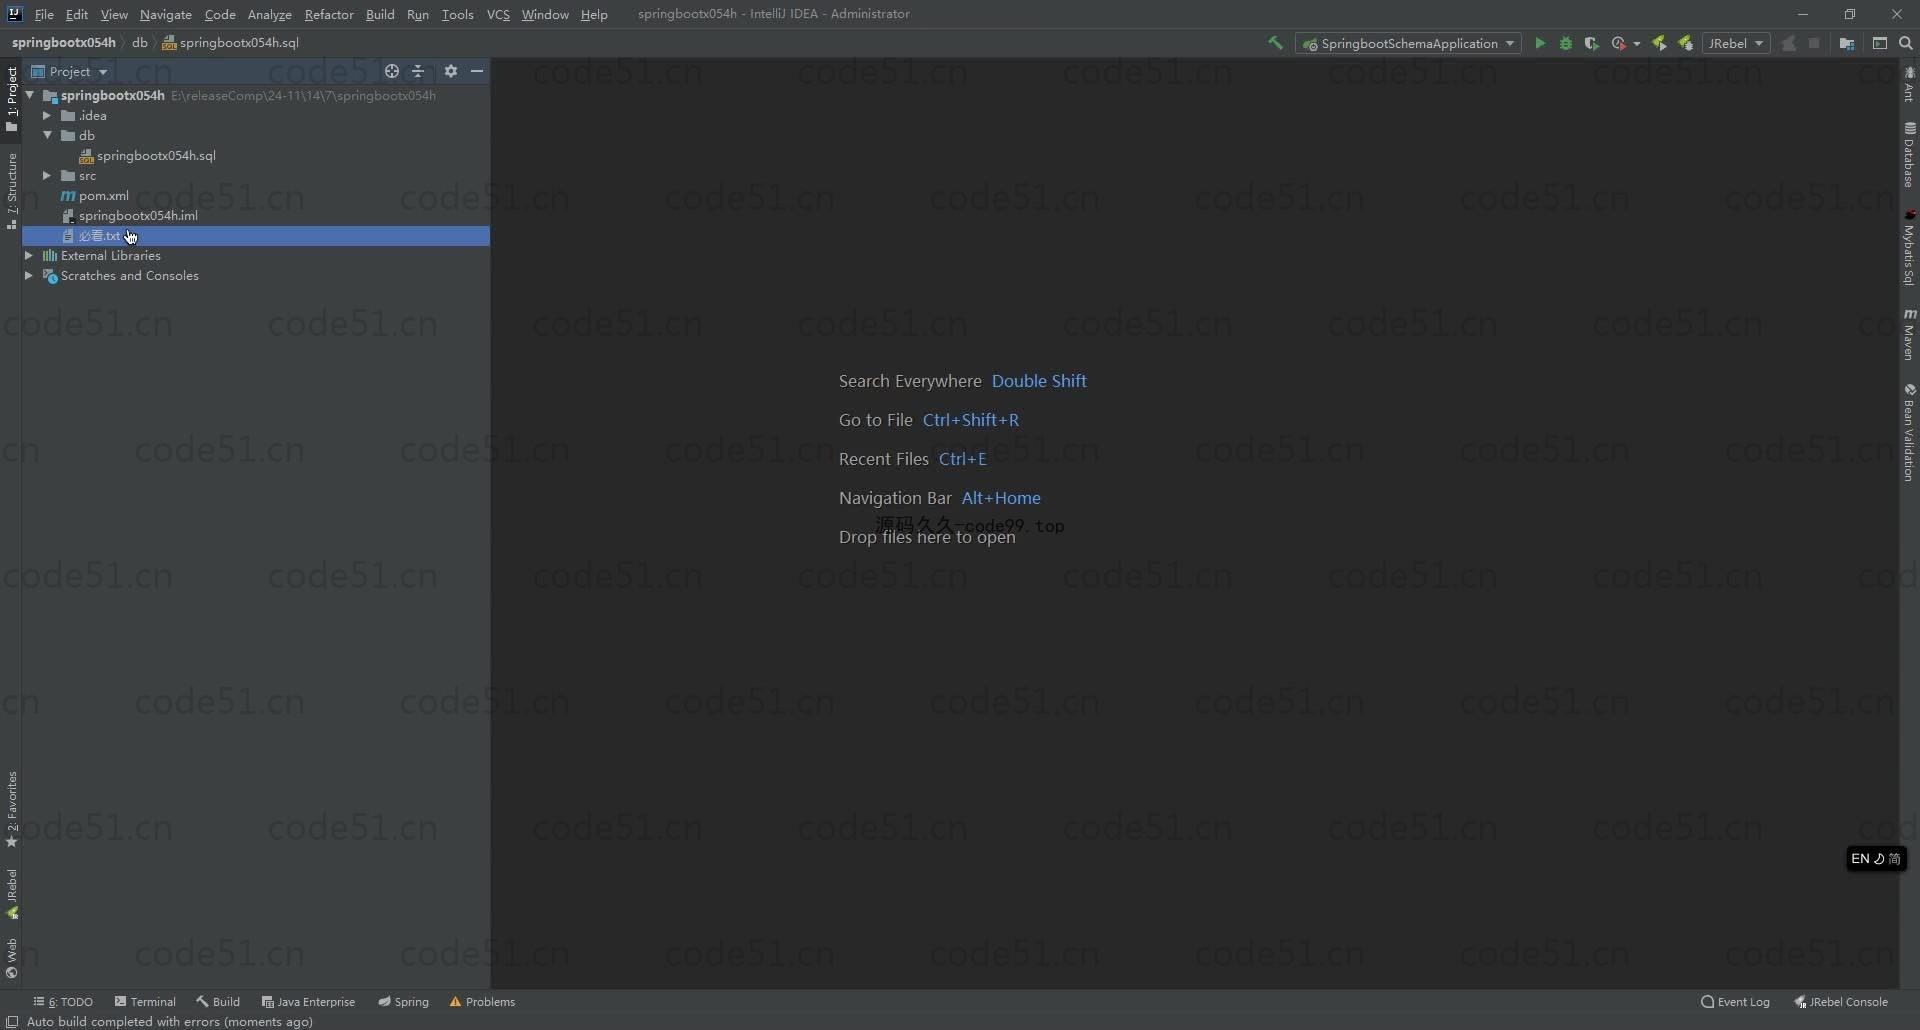Open the Project view type dropdown
Viewport: 1920px width, 1030px height.
tap(70, 71)
